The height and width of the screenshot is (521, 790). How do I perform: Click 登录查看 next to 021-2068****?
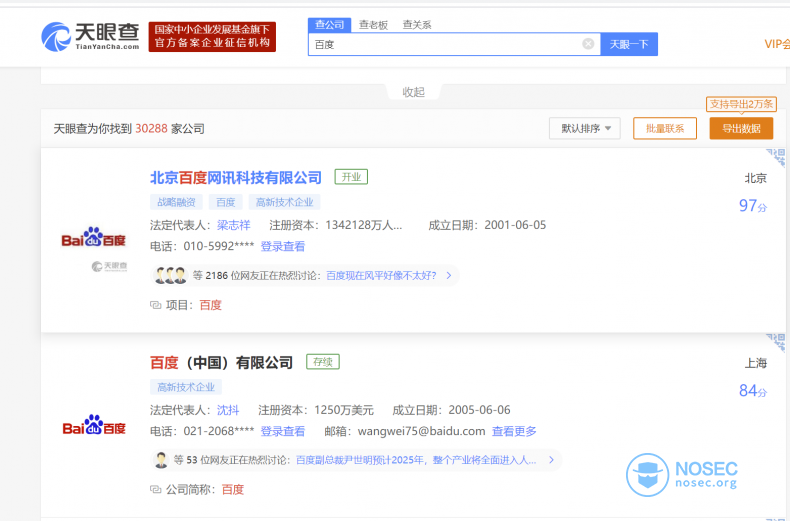(x=283, y=431)
